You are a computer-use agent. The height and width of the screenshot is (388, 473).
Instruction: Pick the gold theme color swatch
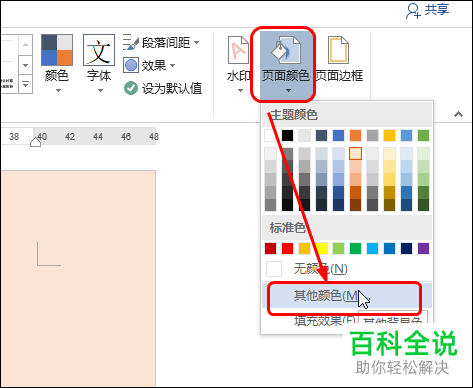click(x=389, y=136)
